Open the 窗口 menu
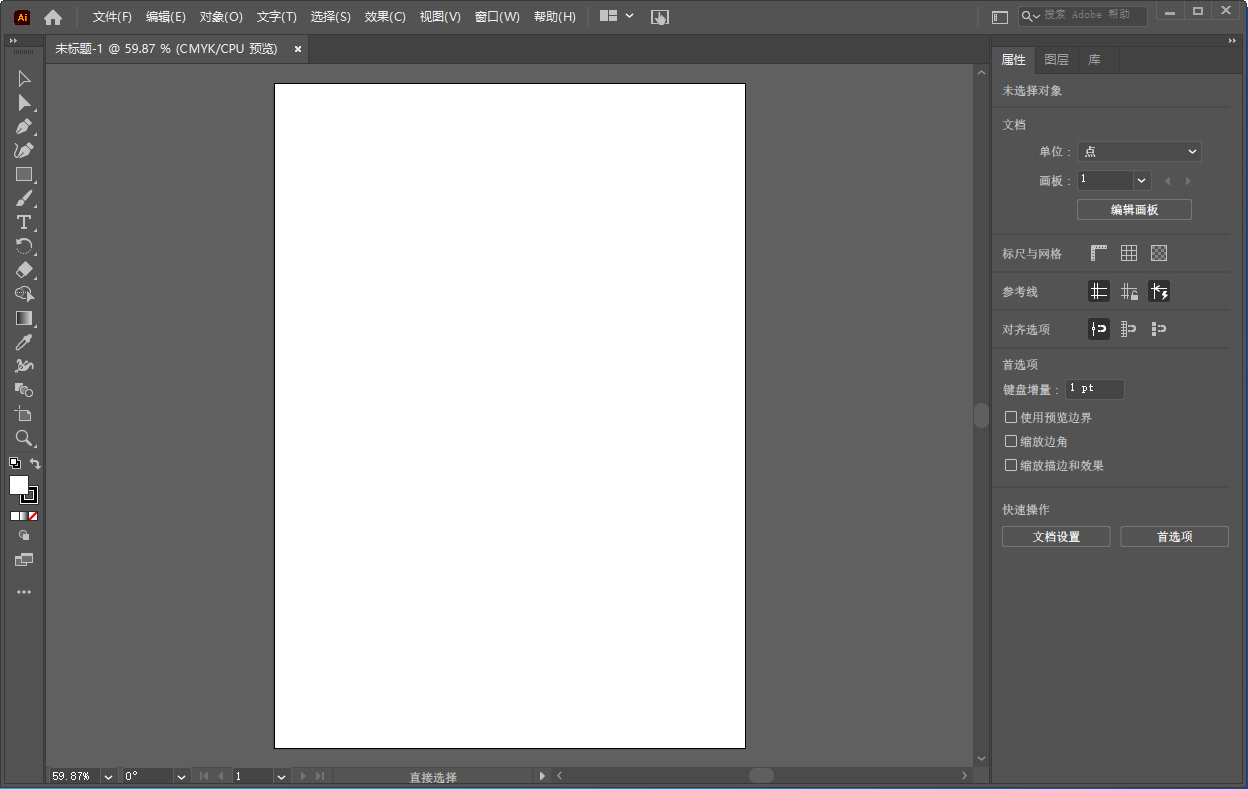 coord(497,16)
